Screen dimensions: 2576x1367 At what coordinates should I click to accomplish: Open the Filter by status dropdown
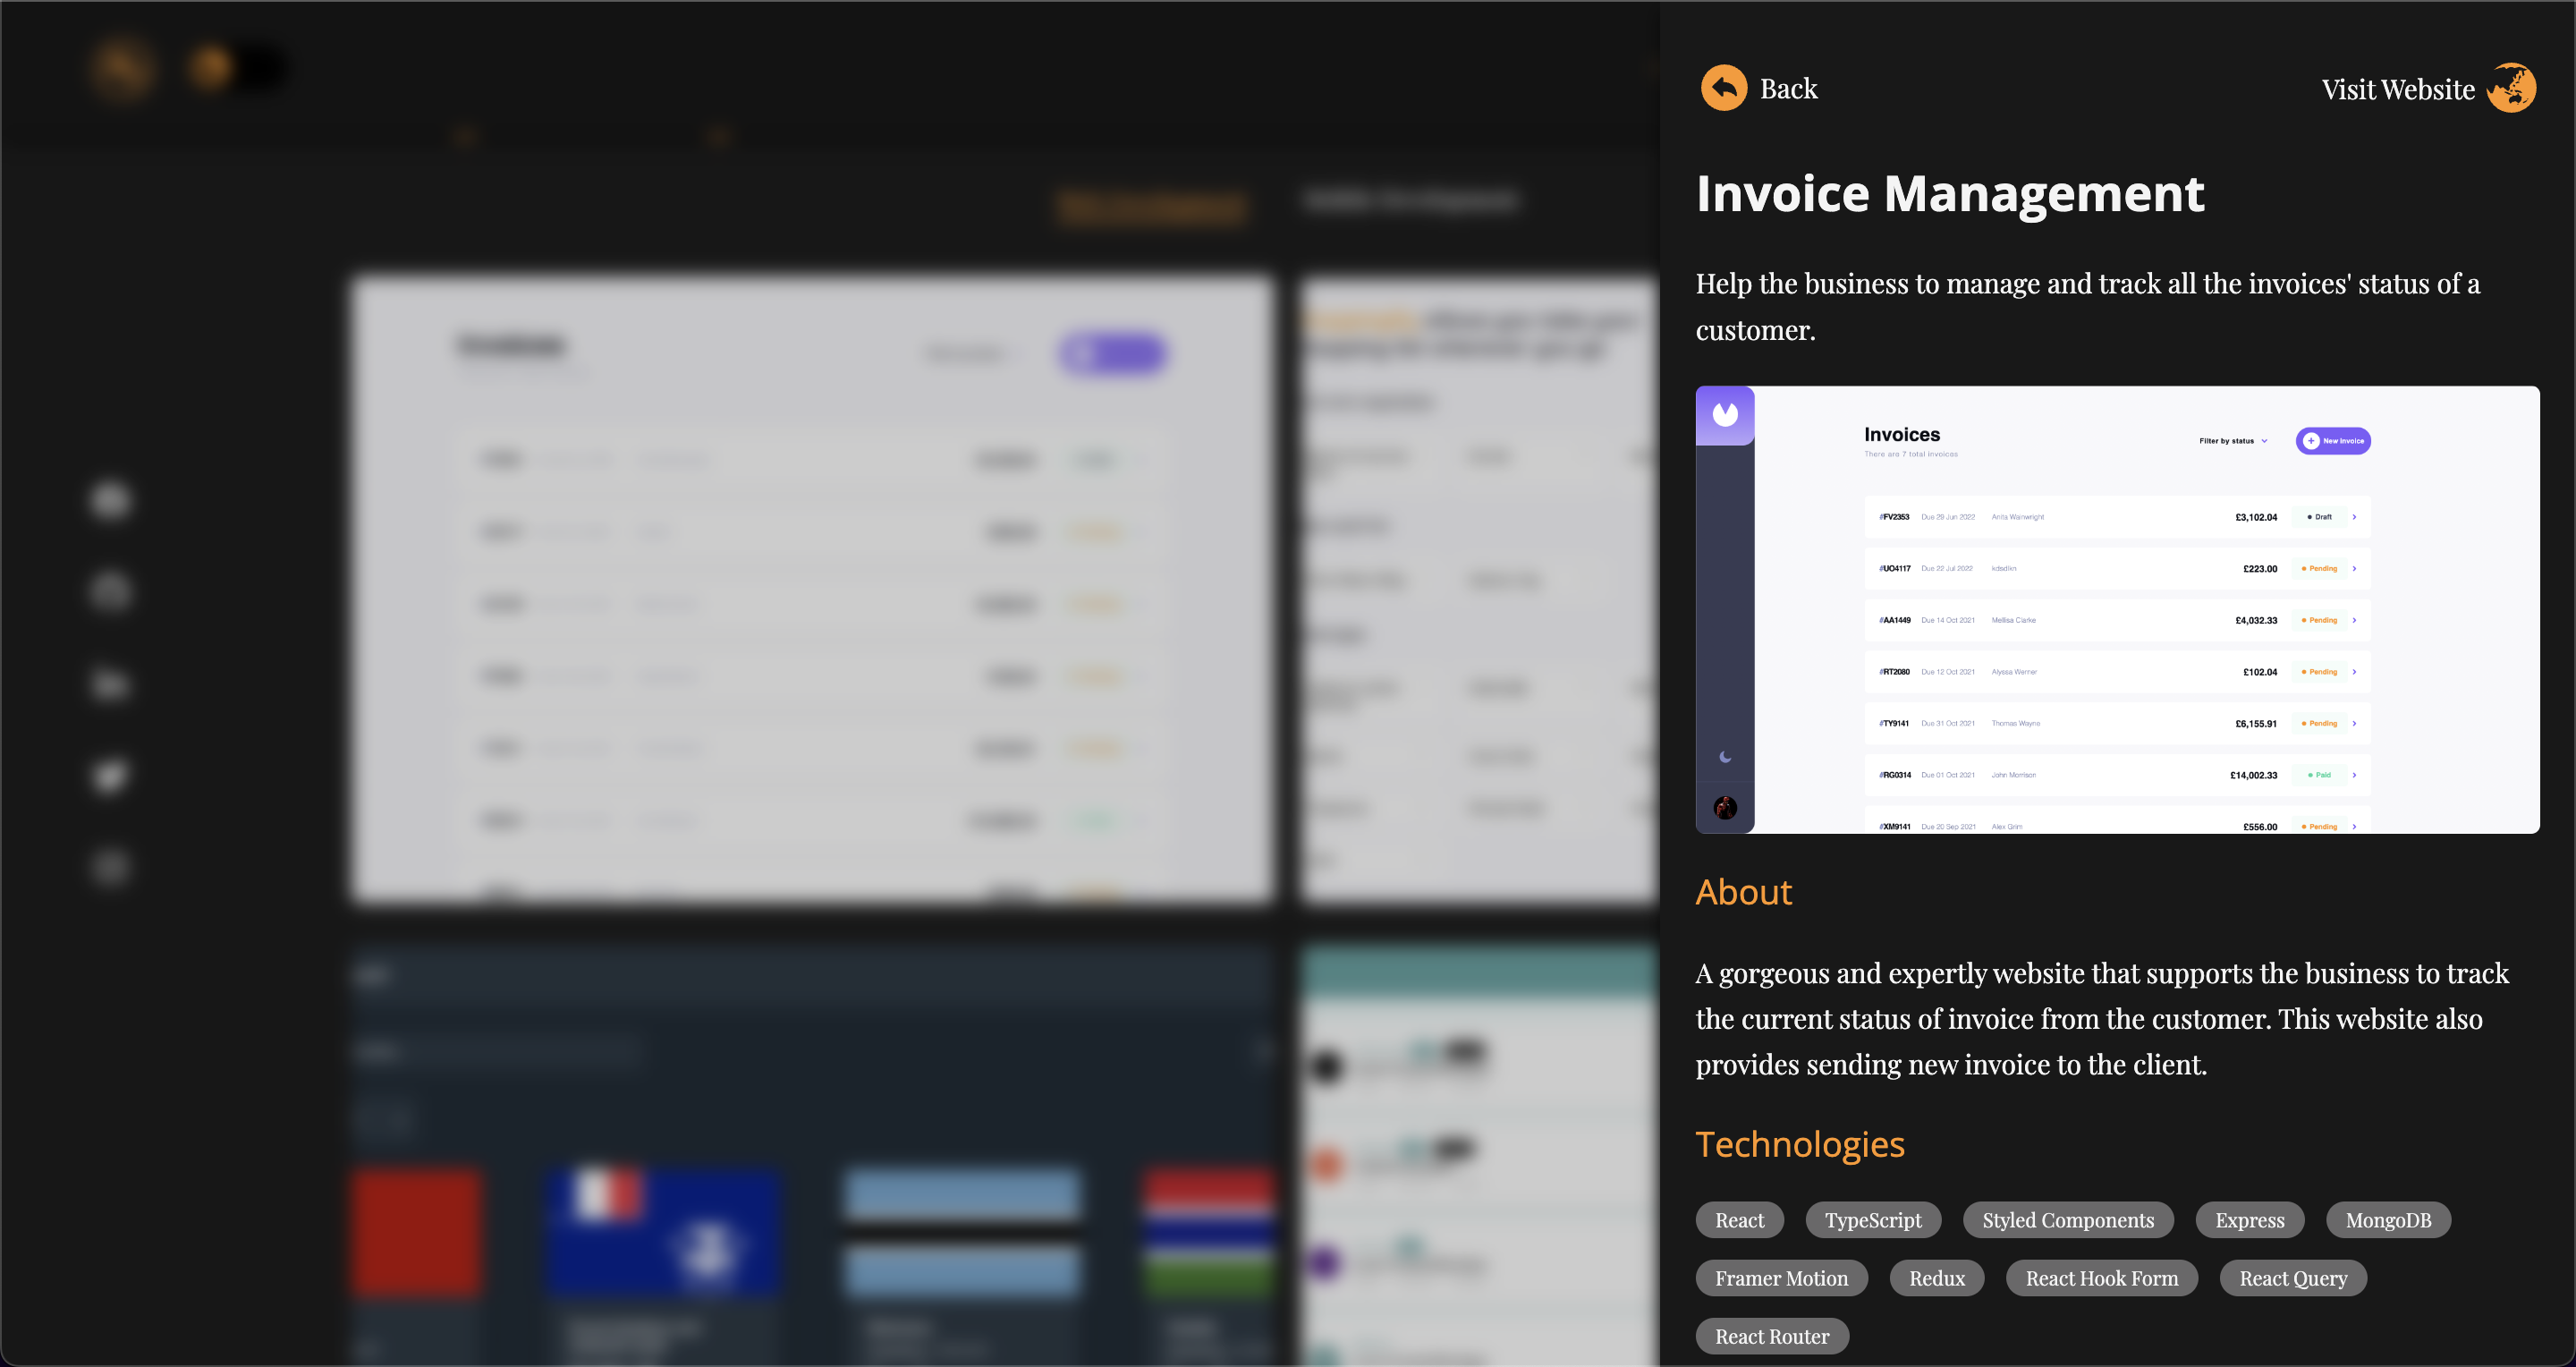[2230, 440]
